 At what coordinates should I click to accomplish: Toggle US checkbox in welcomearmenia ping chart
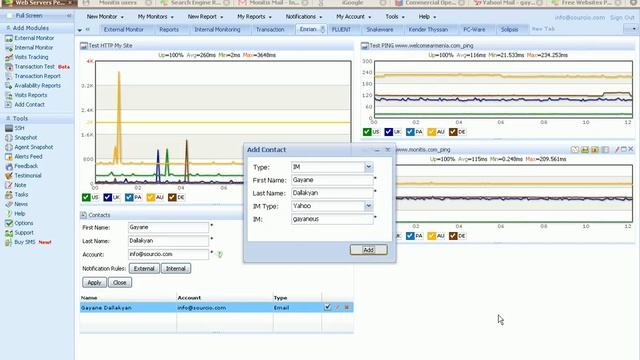(367, 132)
